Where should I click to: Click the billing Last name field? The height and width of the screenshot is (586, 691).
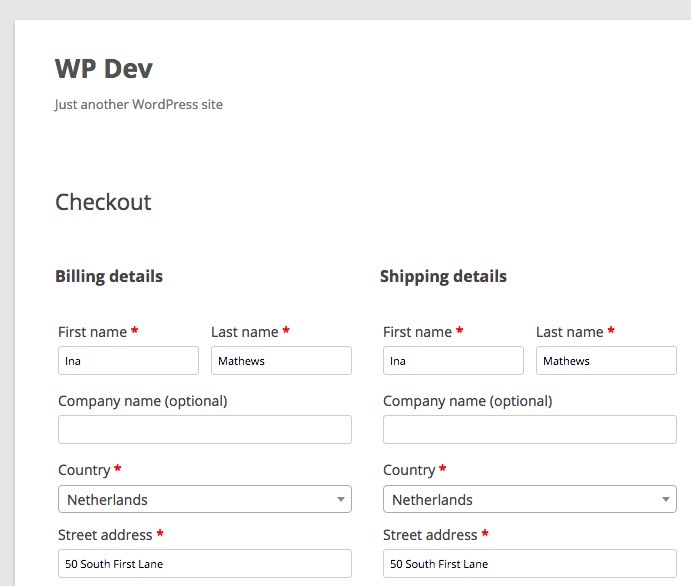point(281,360)
